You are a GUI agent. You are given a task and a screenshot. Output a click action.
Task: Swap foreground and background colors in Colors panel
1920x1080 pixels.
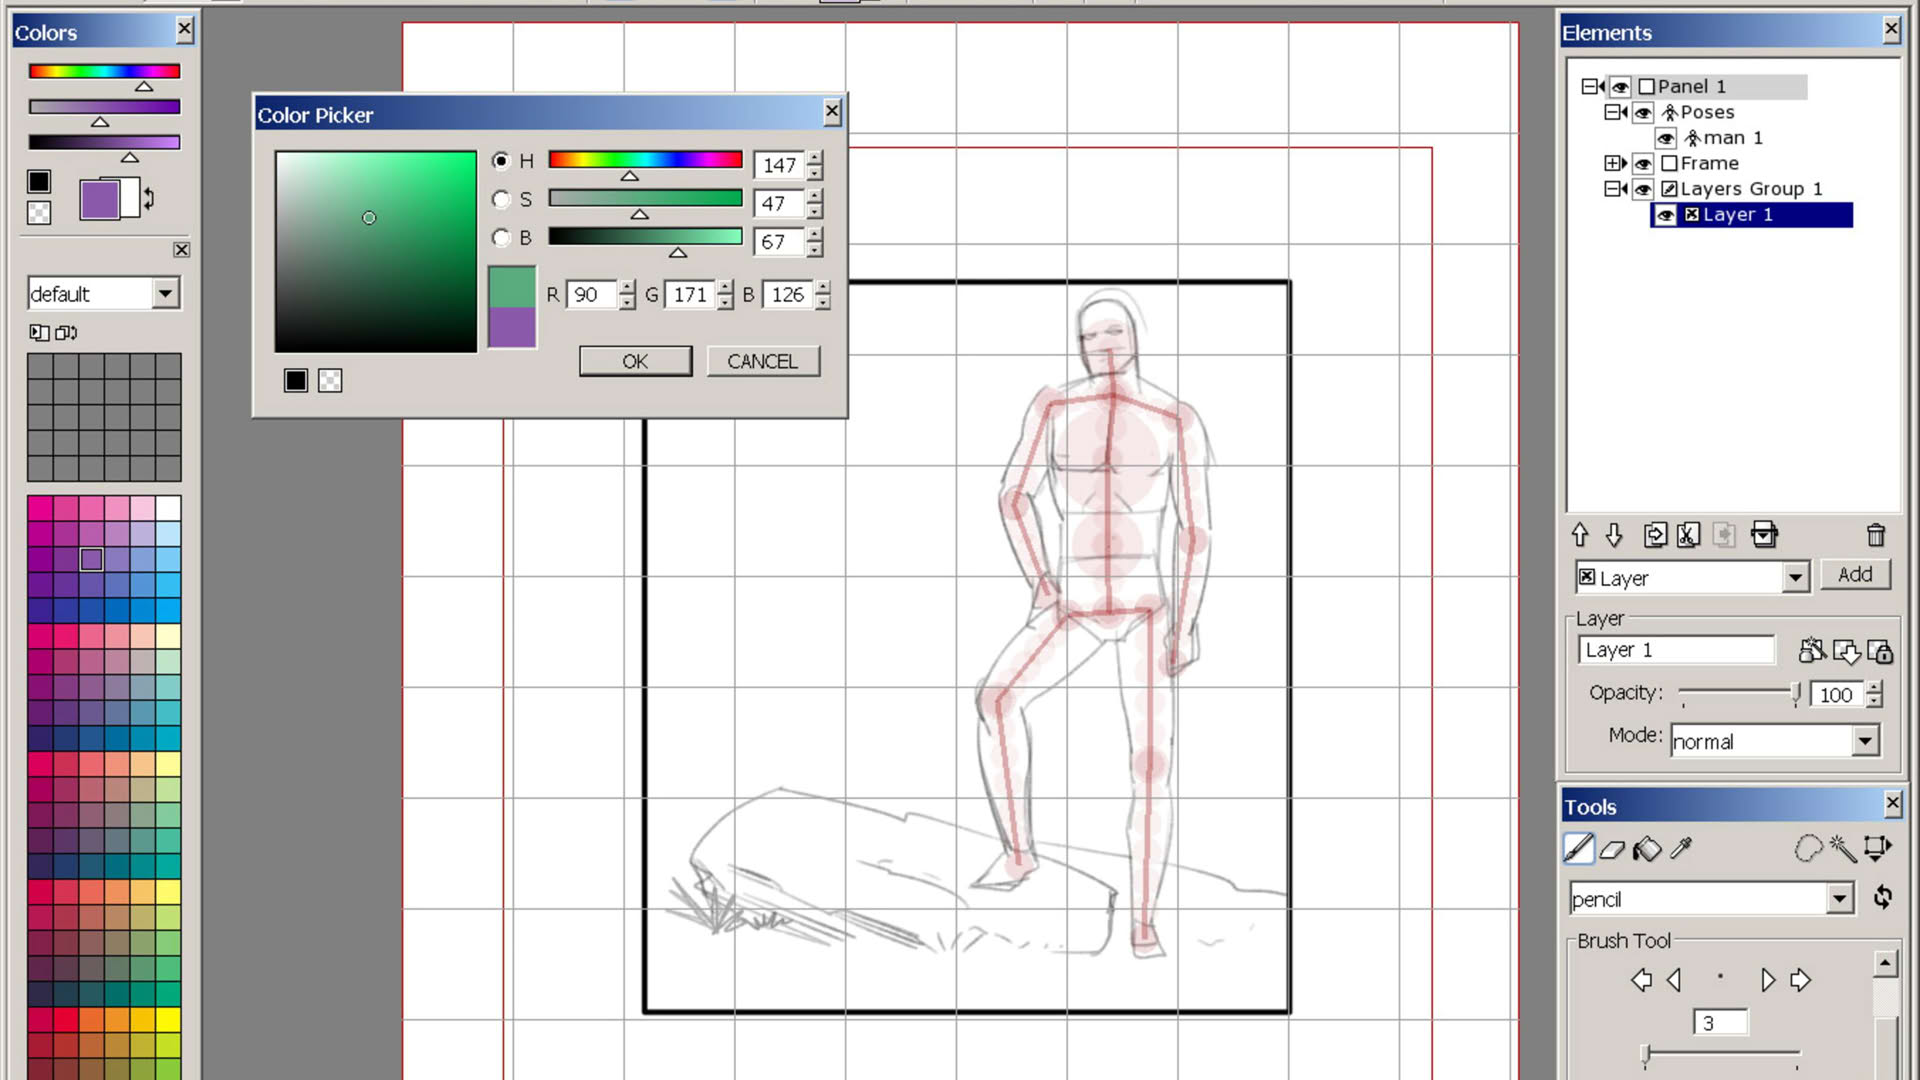coord(149,198)
